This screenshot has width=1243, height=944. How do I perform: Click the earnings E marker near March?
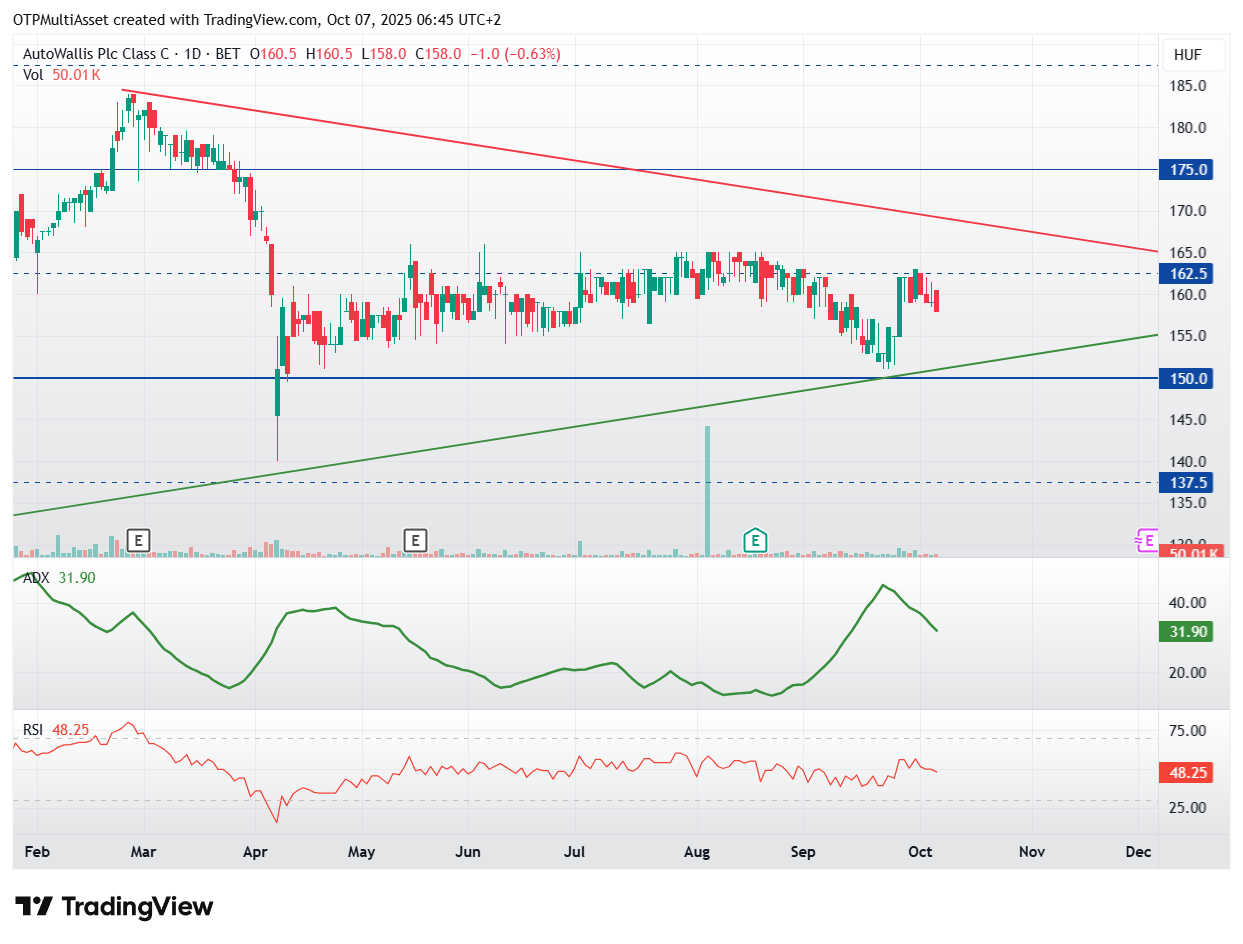(x=139, y=541)
